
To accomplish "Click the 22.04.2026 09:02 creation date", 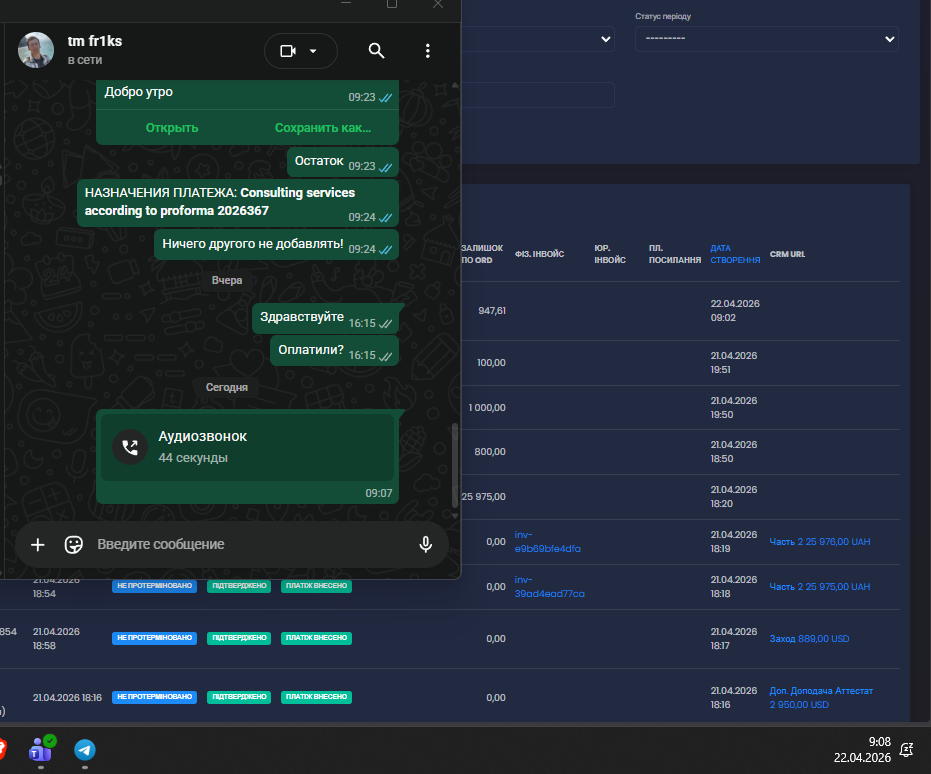I will [x=735, y=311].
